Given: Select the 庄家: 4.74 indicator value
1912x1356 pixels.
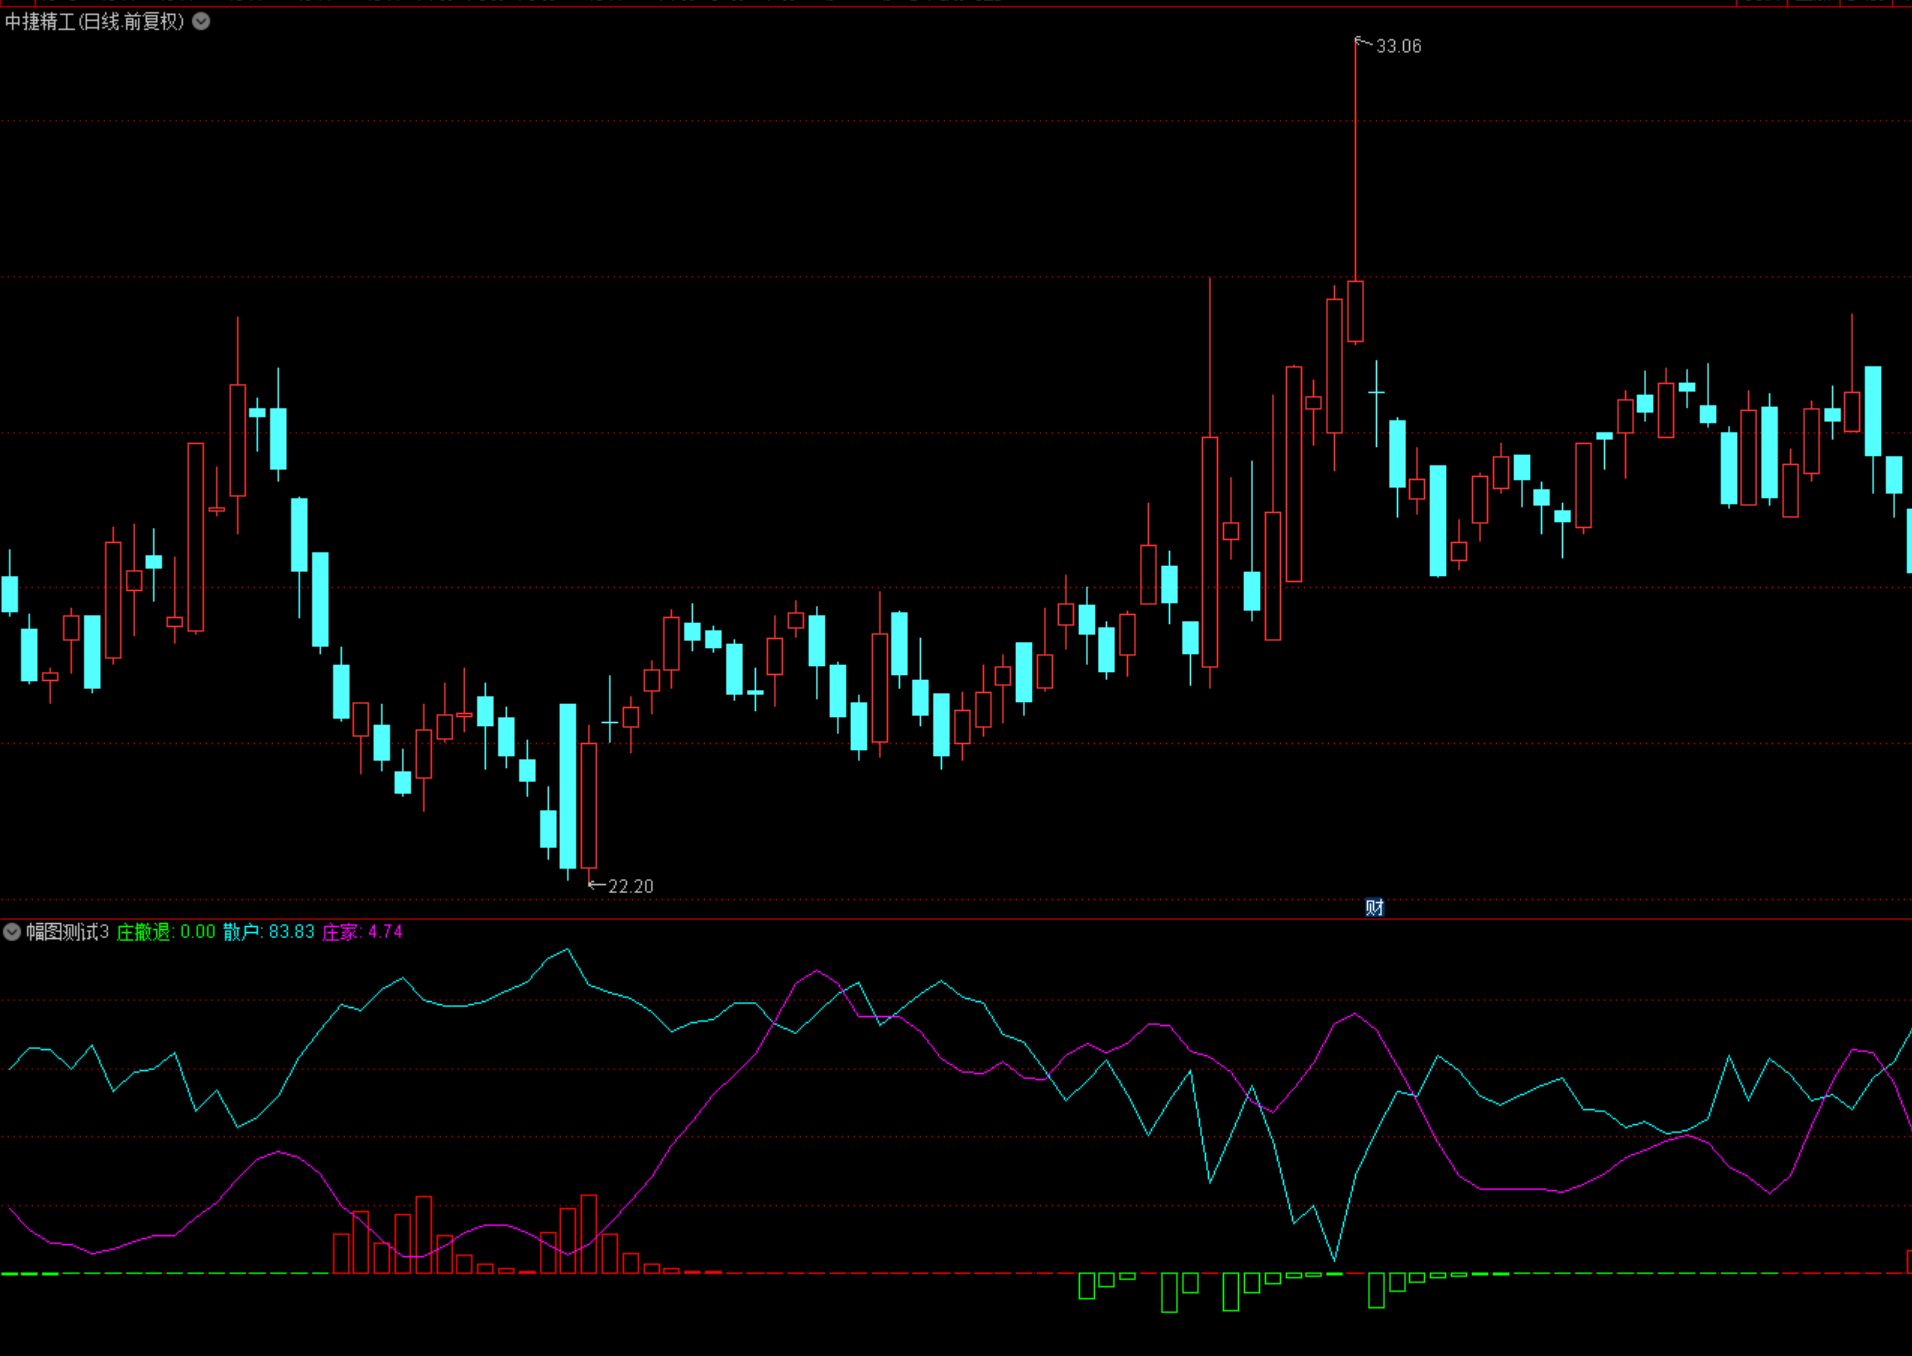Looking at the screenshot, I should tap(362, 932).
